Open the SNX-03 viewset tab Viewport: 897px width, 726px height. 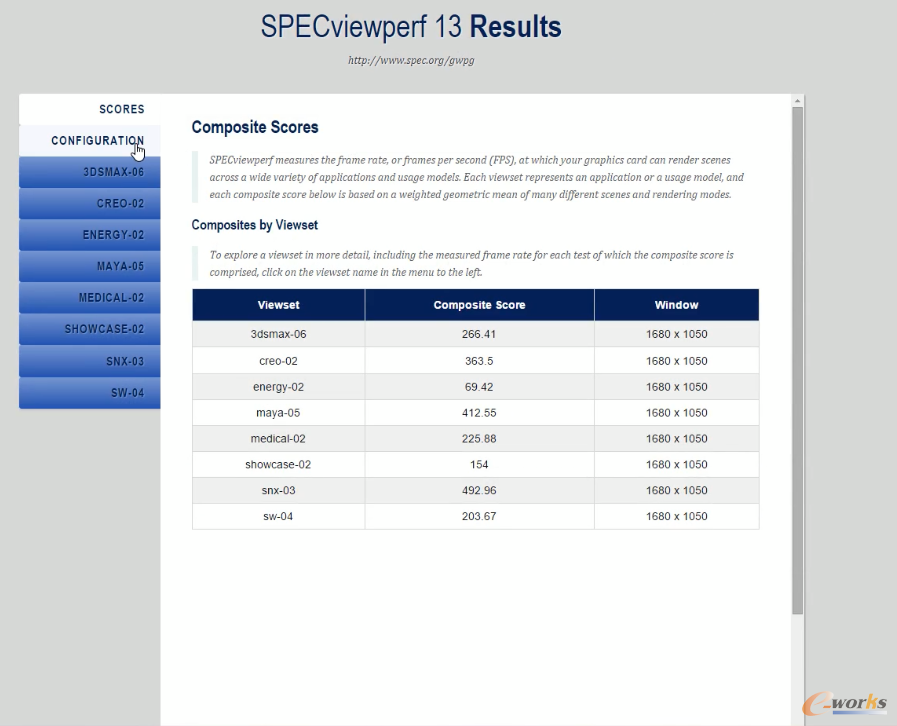coord(90,362)
